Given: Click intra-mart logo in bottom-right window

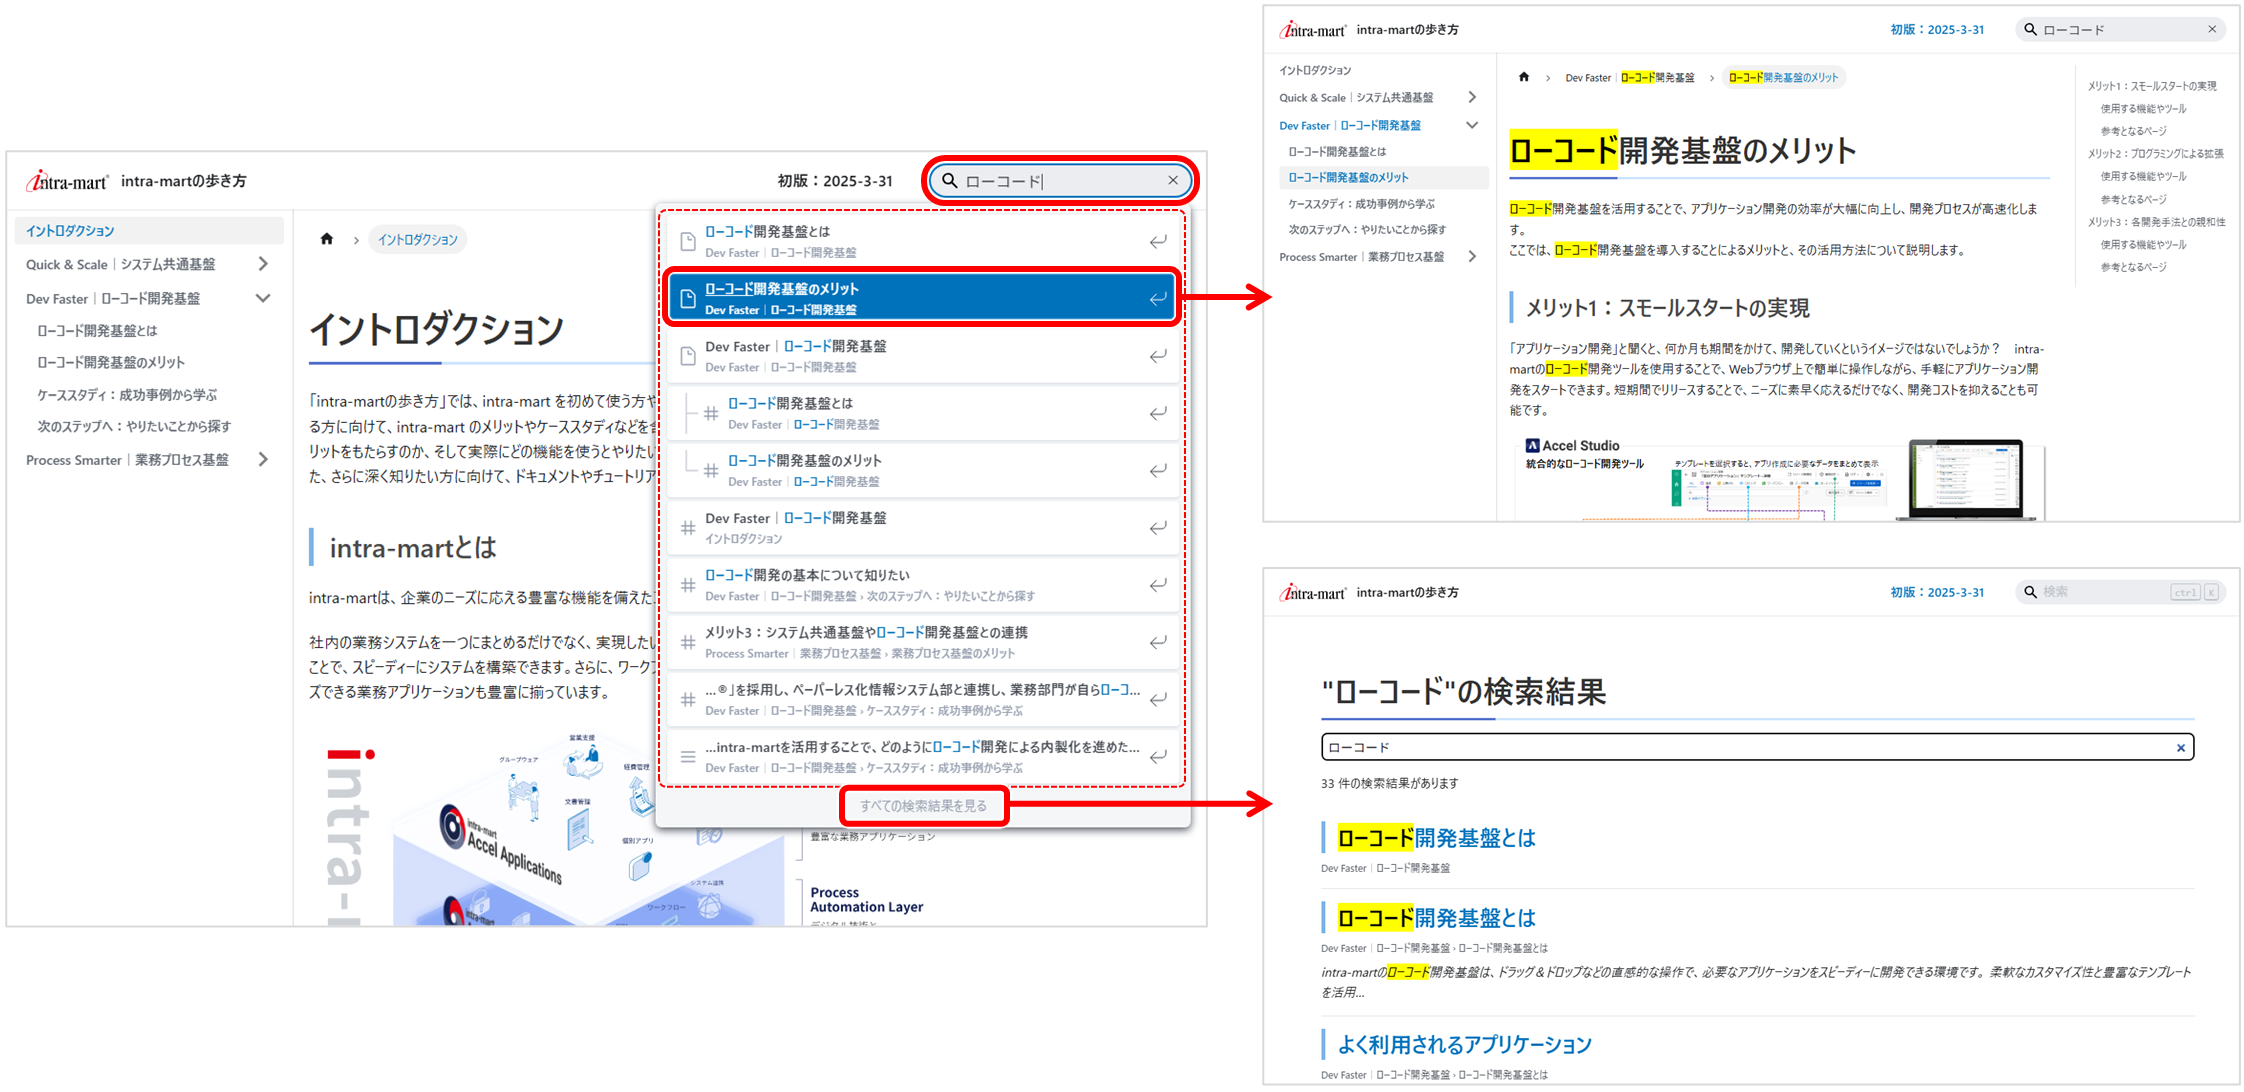Looking at the screenshot, I should tap(1313, 593).
